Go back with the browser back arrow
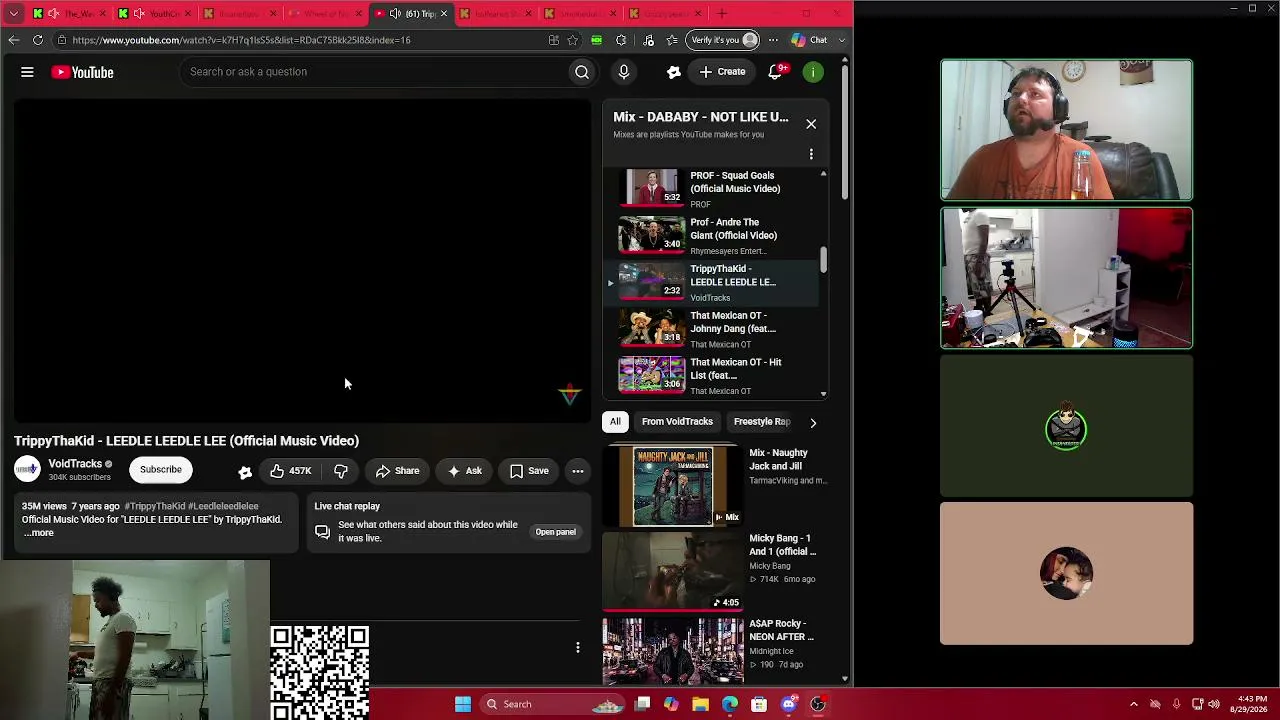This screenshot has width=1280, height=720. pyautogui.click(x=13, y=40)
